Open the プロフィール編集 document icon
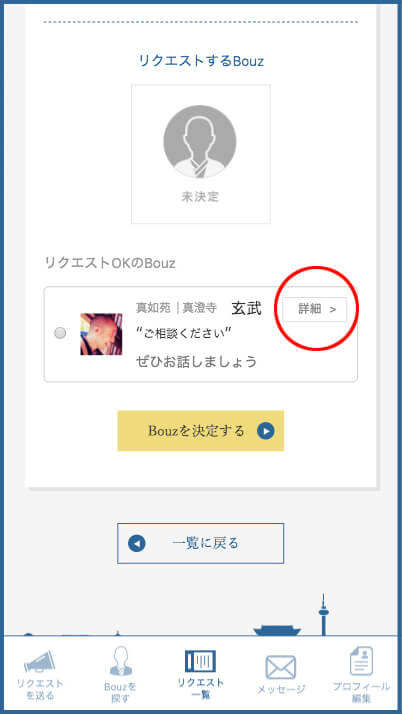This screenshot has width=402, height=714. tap(361, 661)
